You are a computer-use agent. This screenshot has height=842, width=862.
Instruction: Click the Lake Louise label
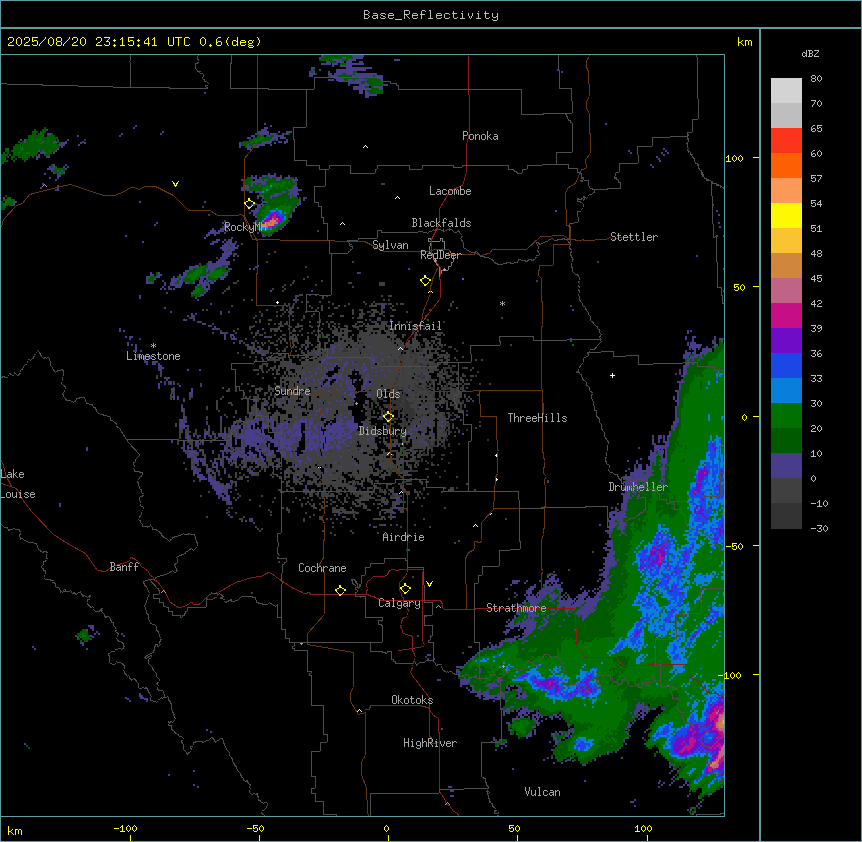pyautogui.click(x=18, y=484)
